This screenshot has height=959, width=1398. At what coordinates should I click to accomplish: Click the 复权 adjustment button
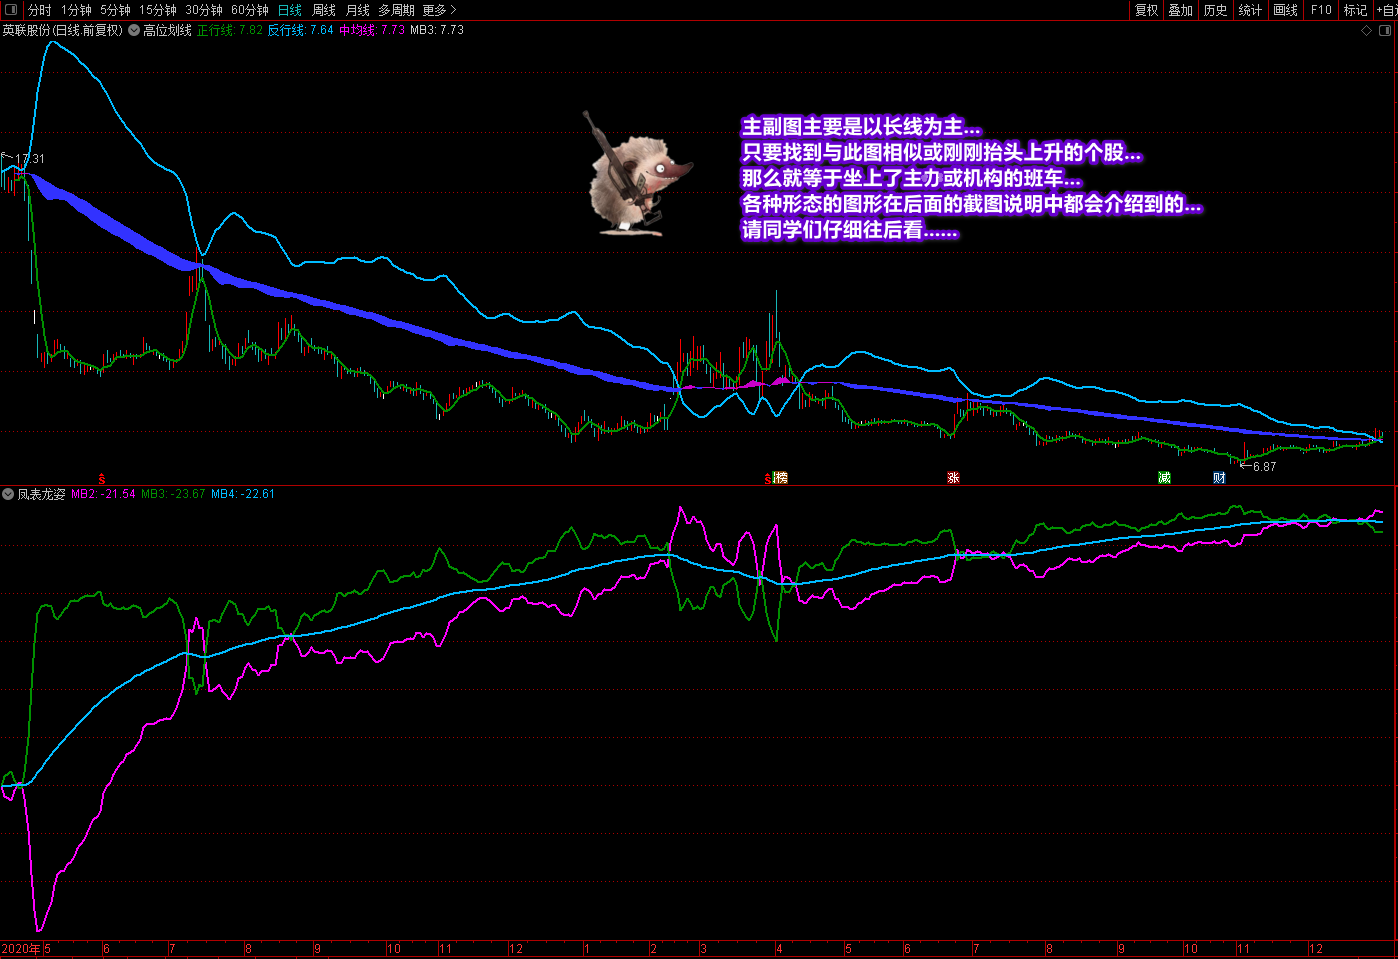pos(1146,10)
